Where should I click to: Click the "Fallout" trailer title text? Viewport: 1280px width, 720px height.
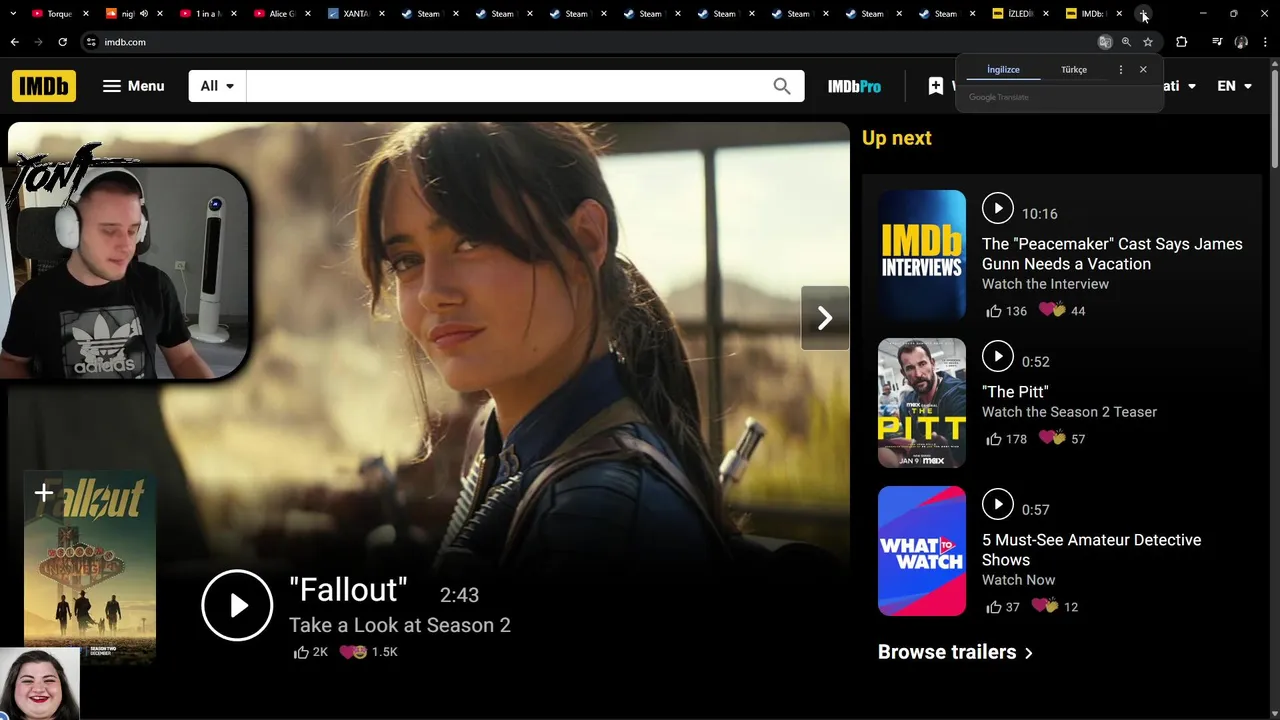click(348, 590)
